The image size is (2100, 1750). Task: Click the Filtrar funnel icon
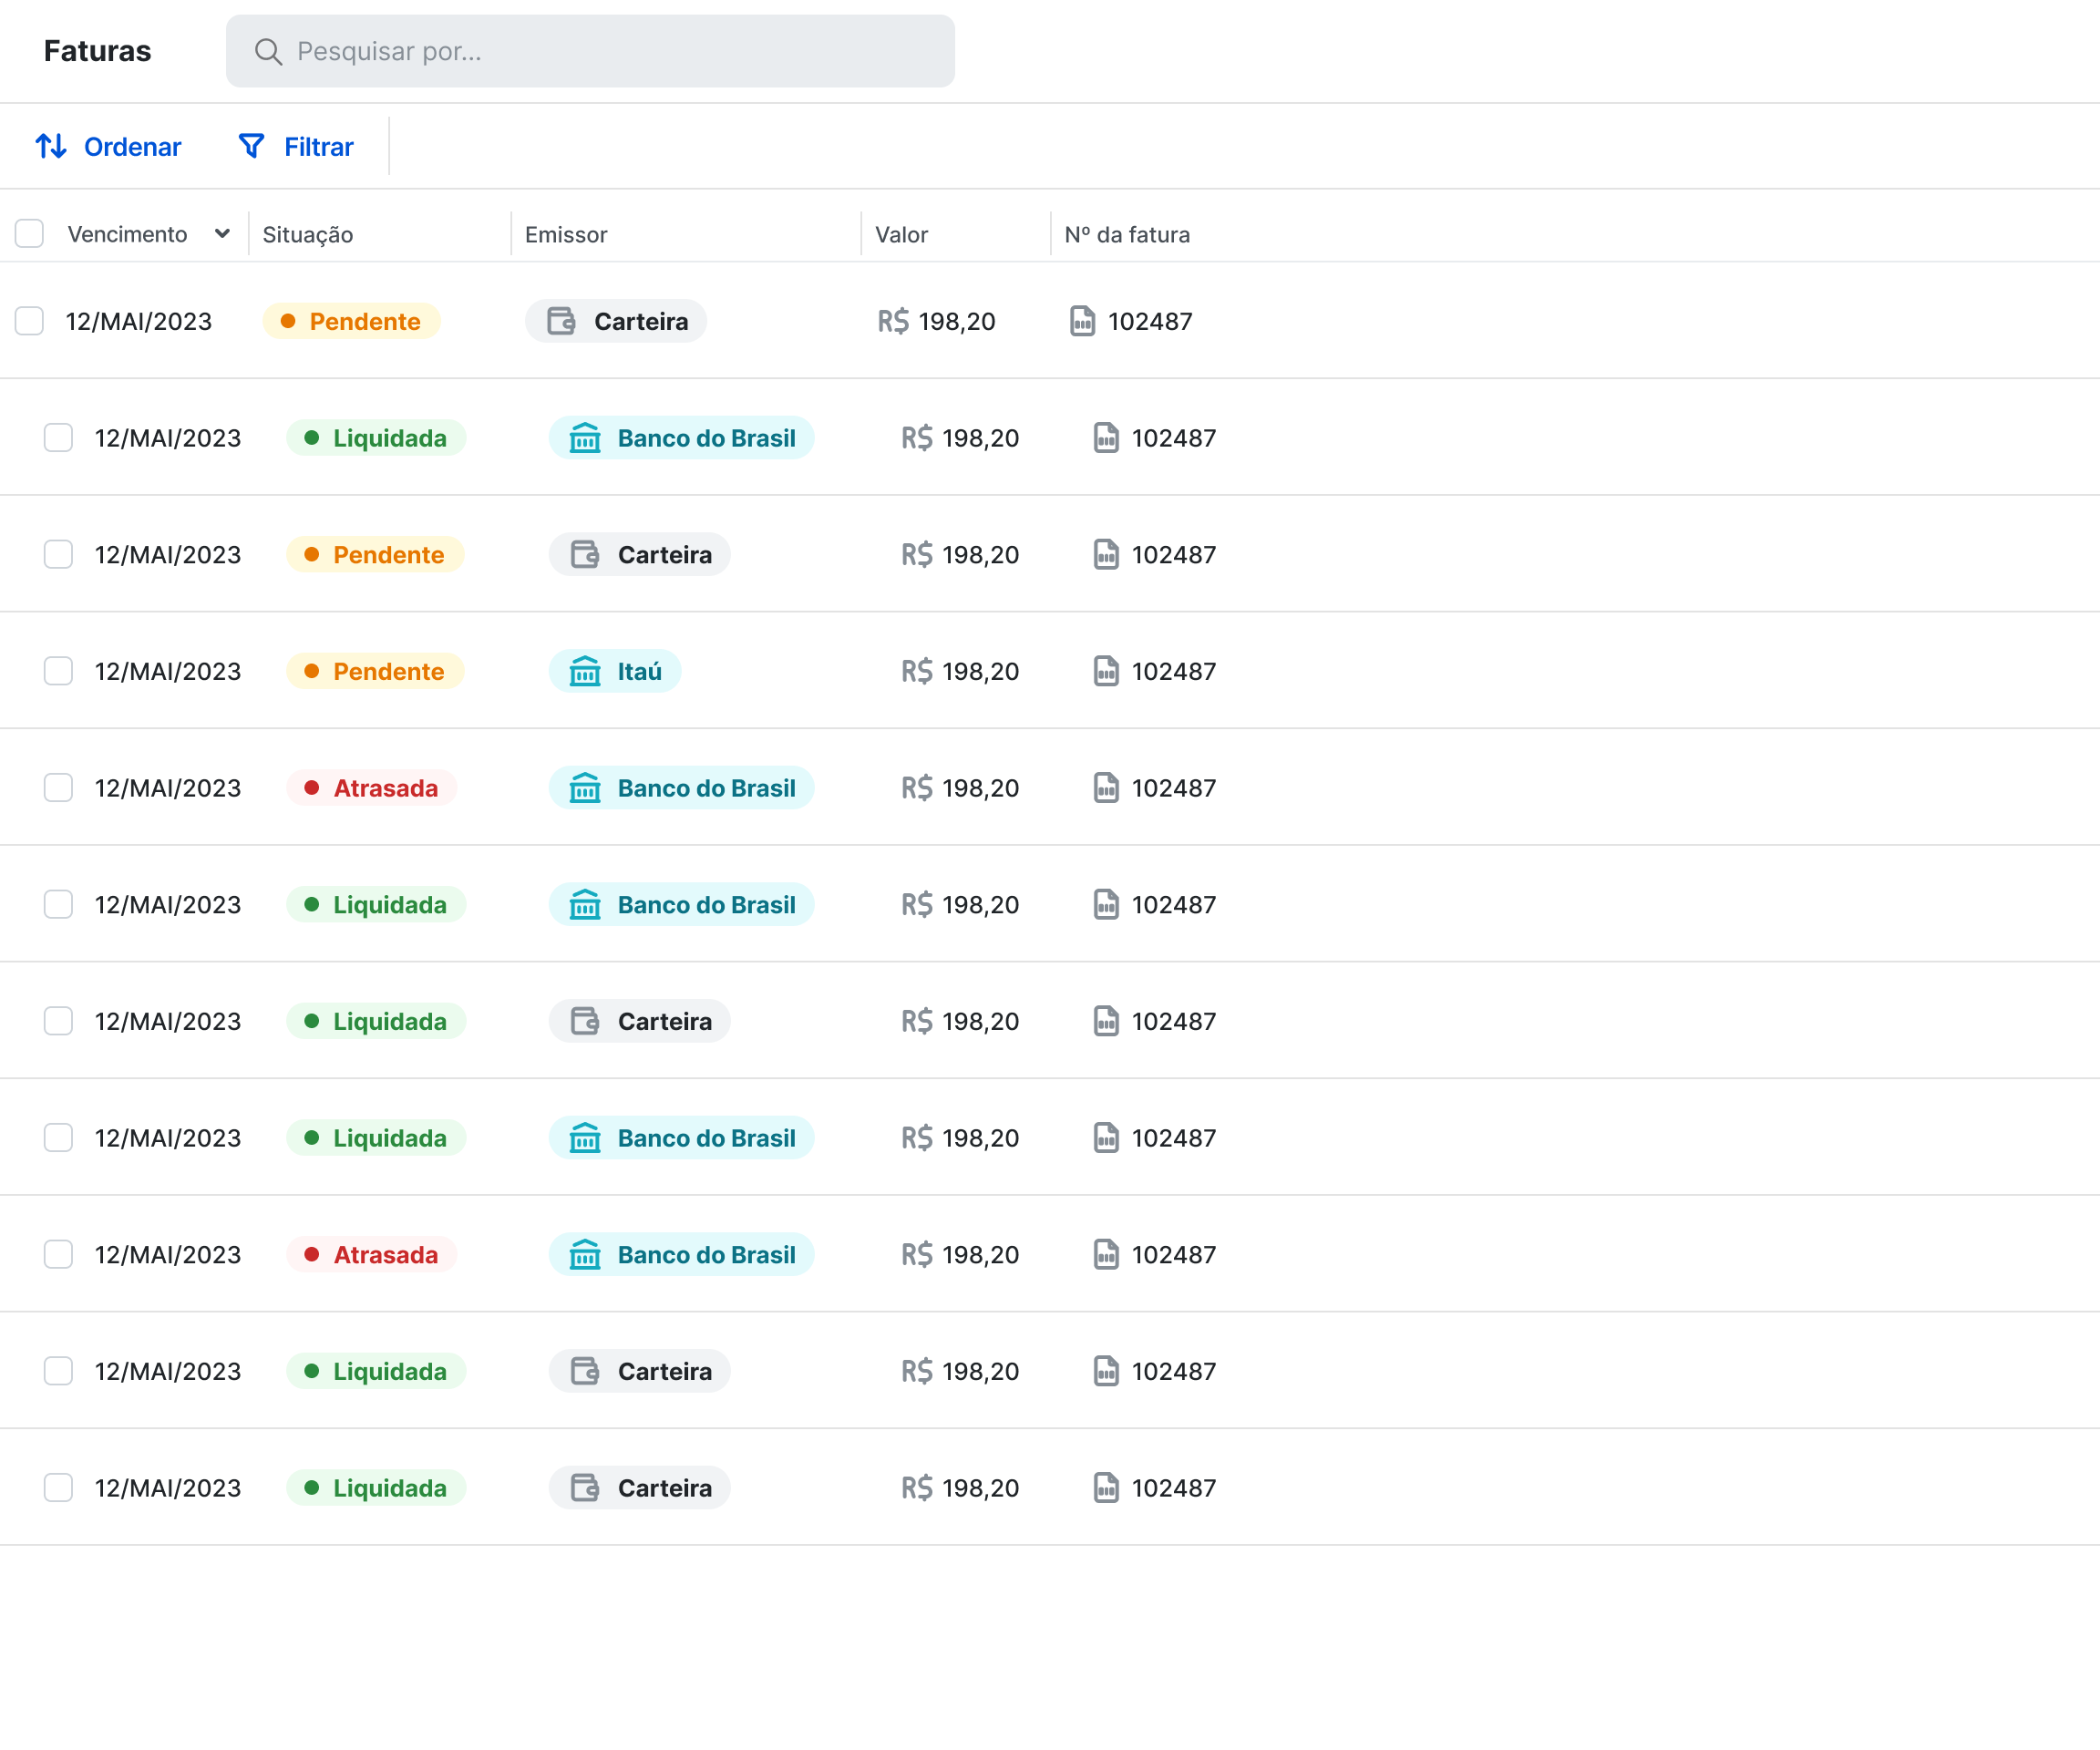coord(252,146)
